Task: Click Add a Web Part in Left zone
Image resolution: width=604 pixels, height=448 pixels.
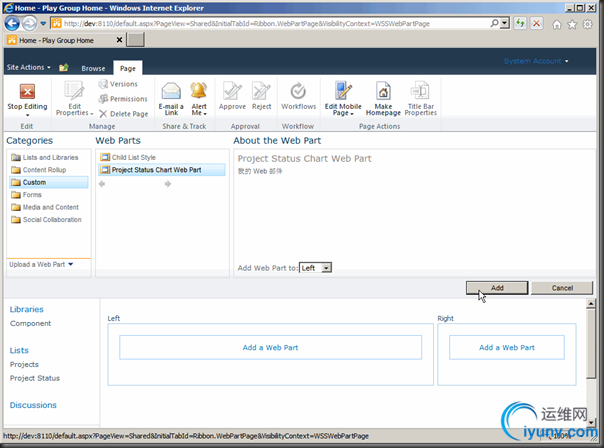Action: (270, 347)
